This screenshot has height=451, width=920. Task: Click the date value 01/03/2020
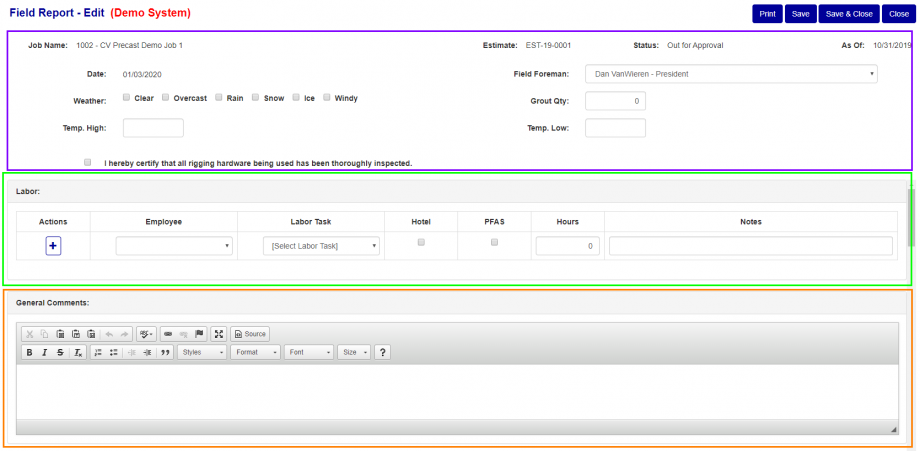(142, 74)
